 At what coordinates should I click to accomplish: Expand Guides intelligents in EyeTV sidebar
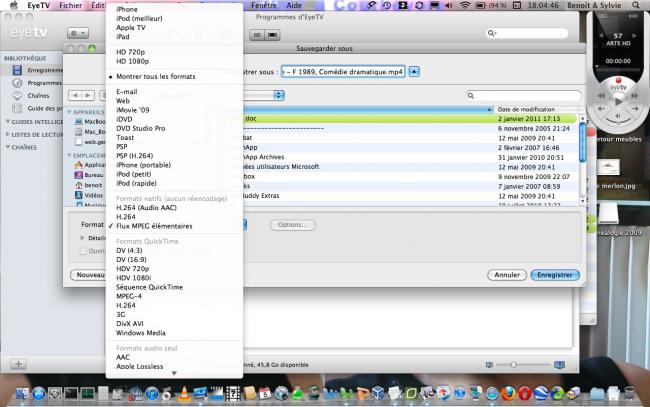(x=7, y=121)
